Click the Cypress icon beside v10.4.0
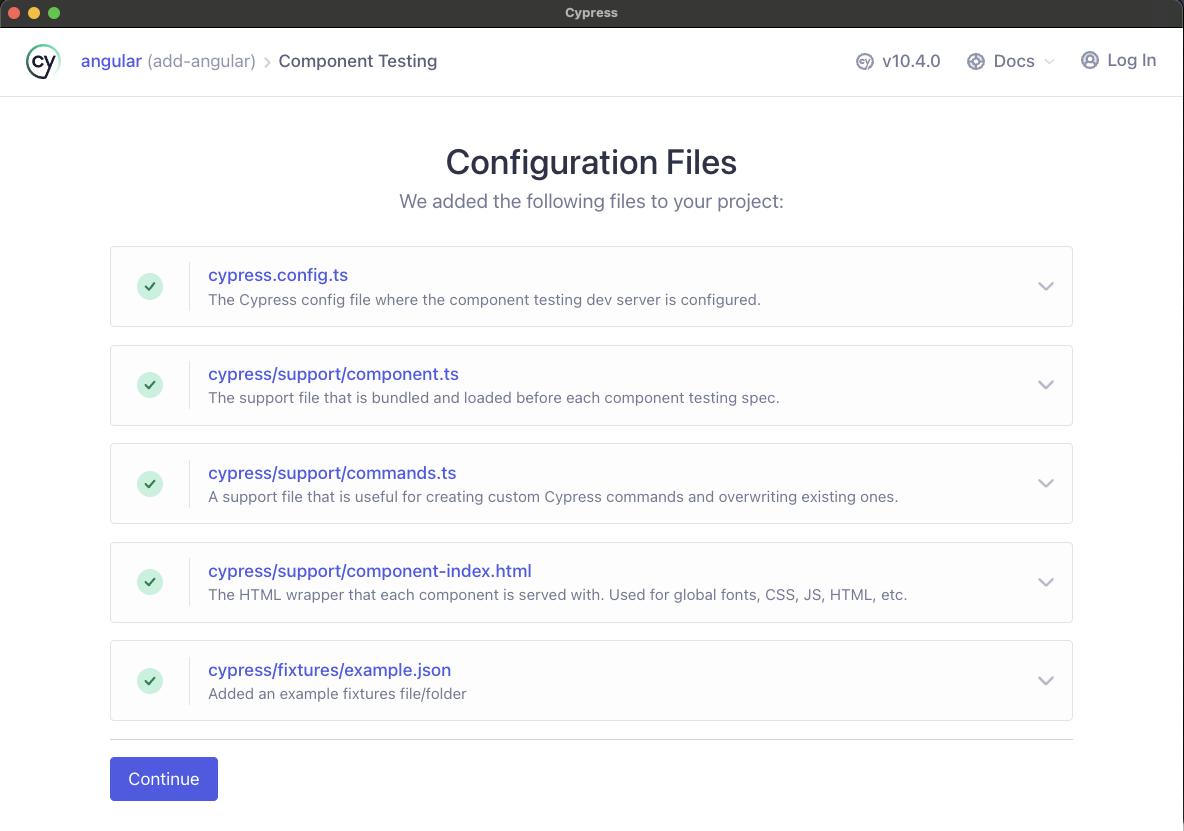Screen dimensions: 1184x831 tap(864, 61)
